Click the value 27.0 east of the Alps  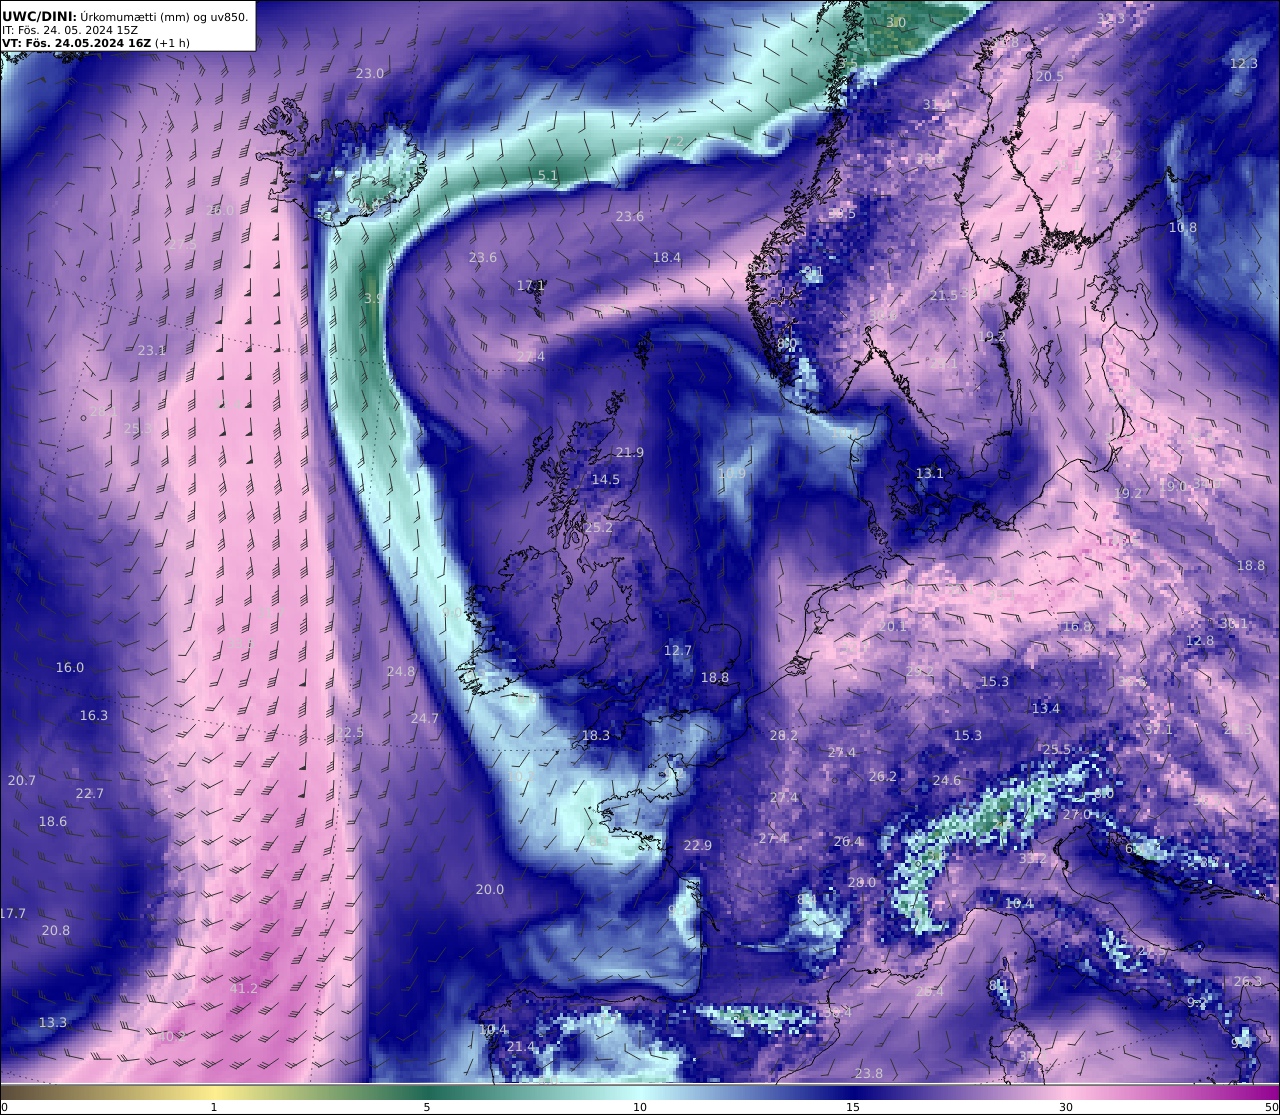pyautogui.click(x=1077, y=815)
